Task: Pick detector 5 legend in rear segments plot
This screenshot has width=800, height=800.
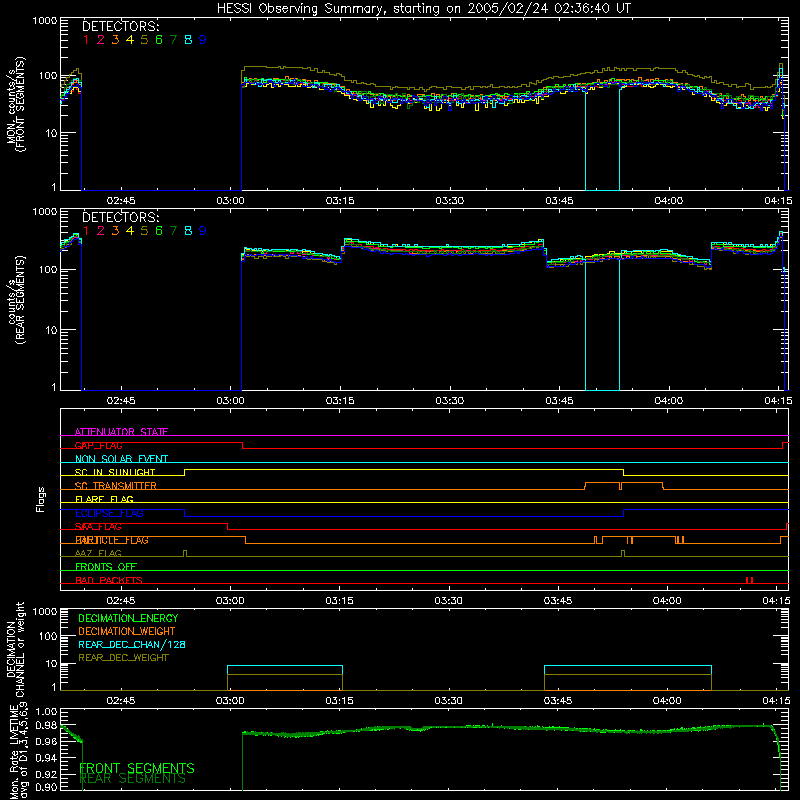Action: point(144,231)
